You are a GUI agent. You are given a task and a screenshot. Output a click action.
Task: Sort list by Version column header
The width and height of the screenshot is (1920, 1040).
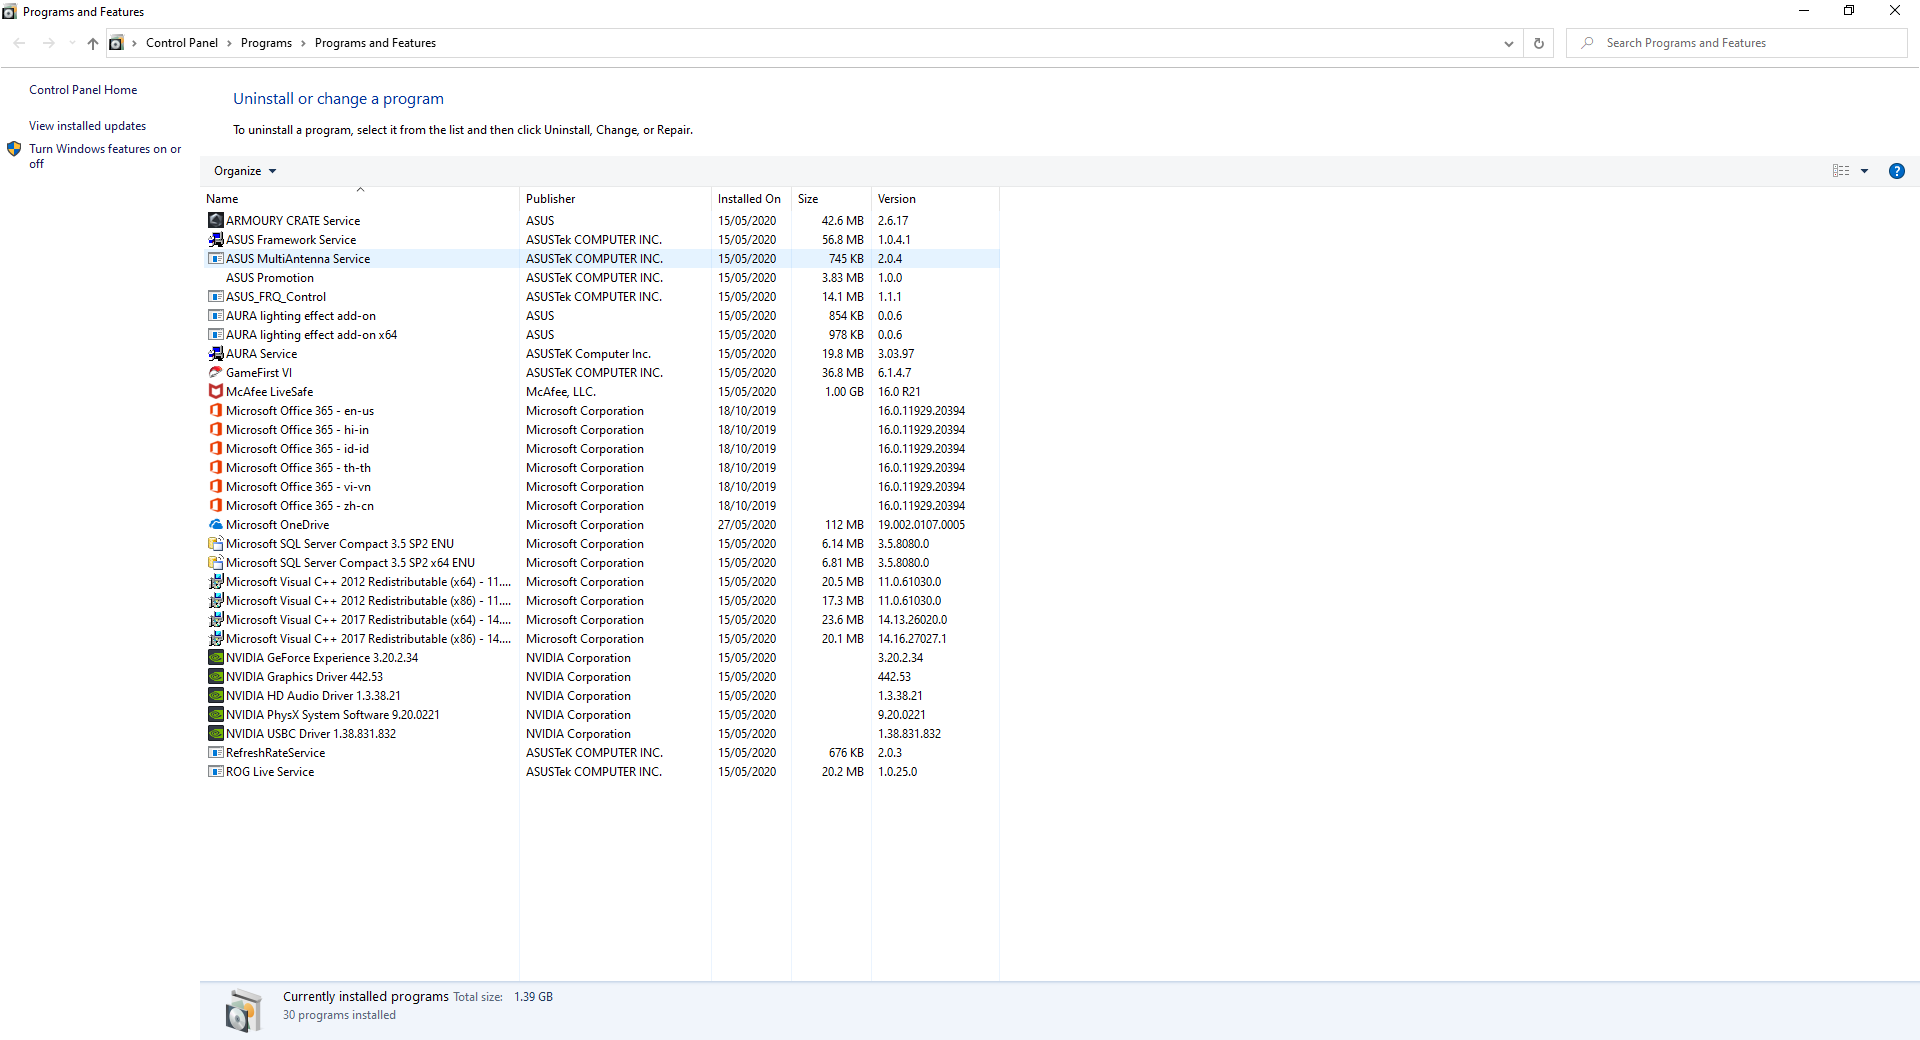[935, 198]
